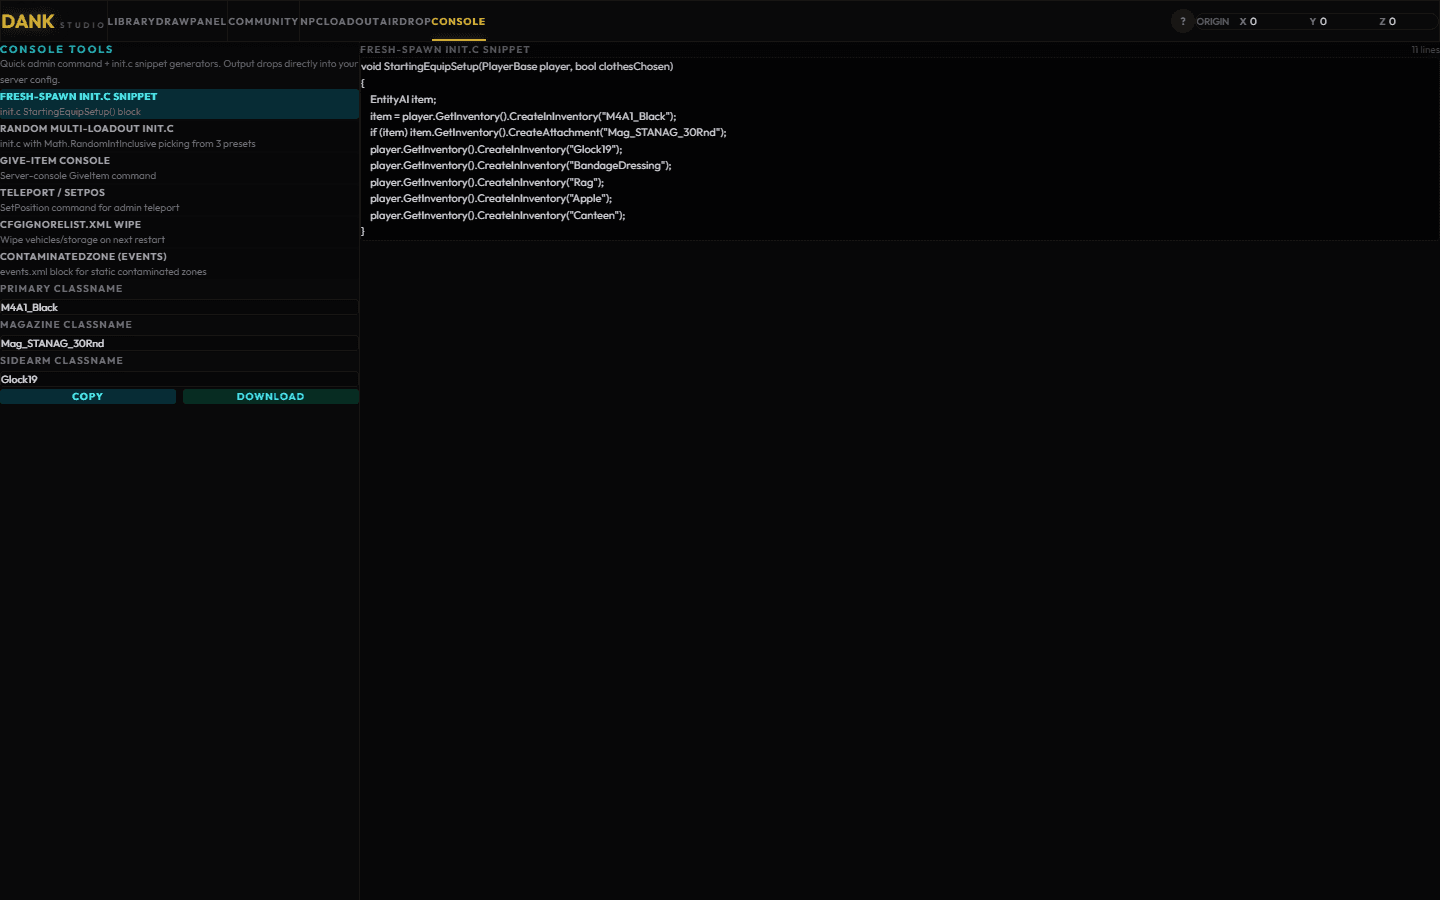Edit the Magazine Classname field
Image resolution: width=1440 pixels, height=900 pixels.
point(179,343)
